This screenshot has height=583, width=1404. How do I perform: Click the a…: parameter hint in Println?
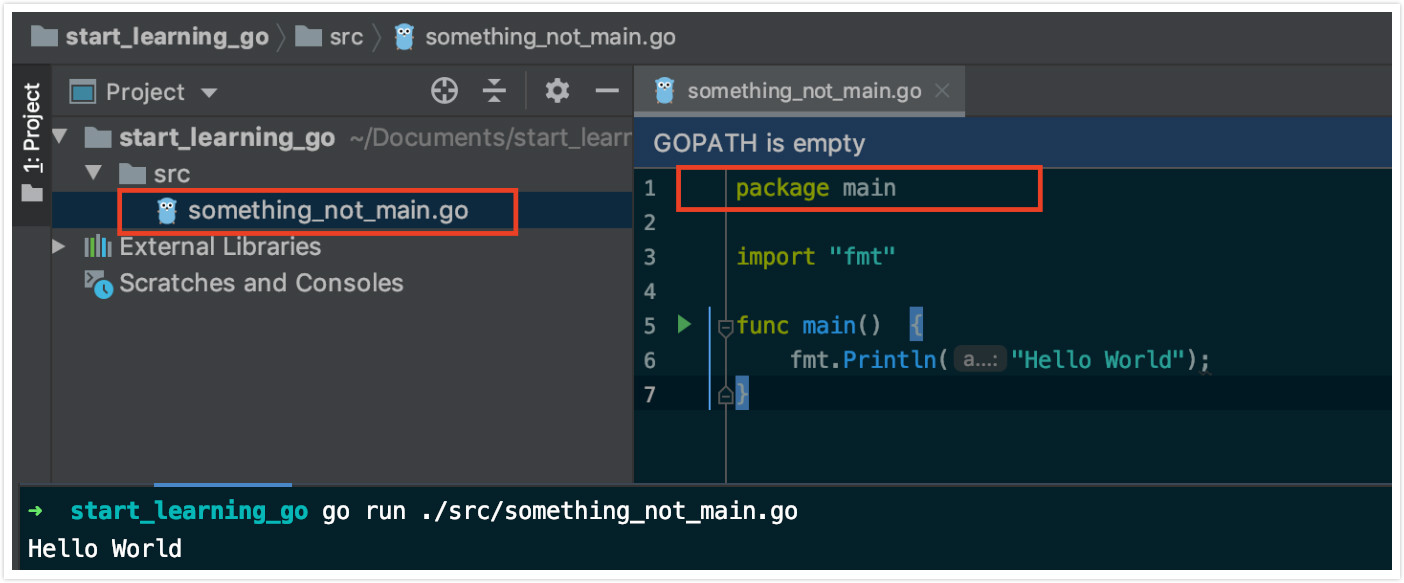tap(980, 359)
